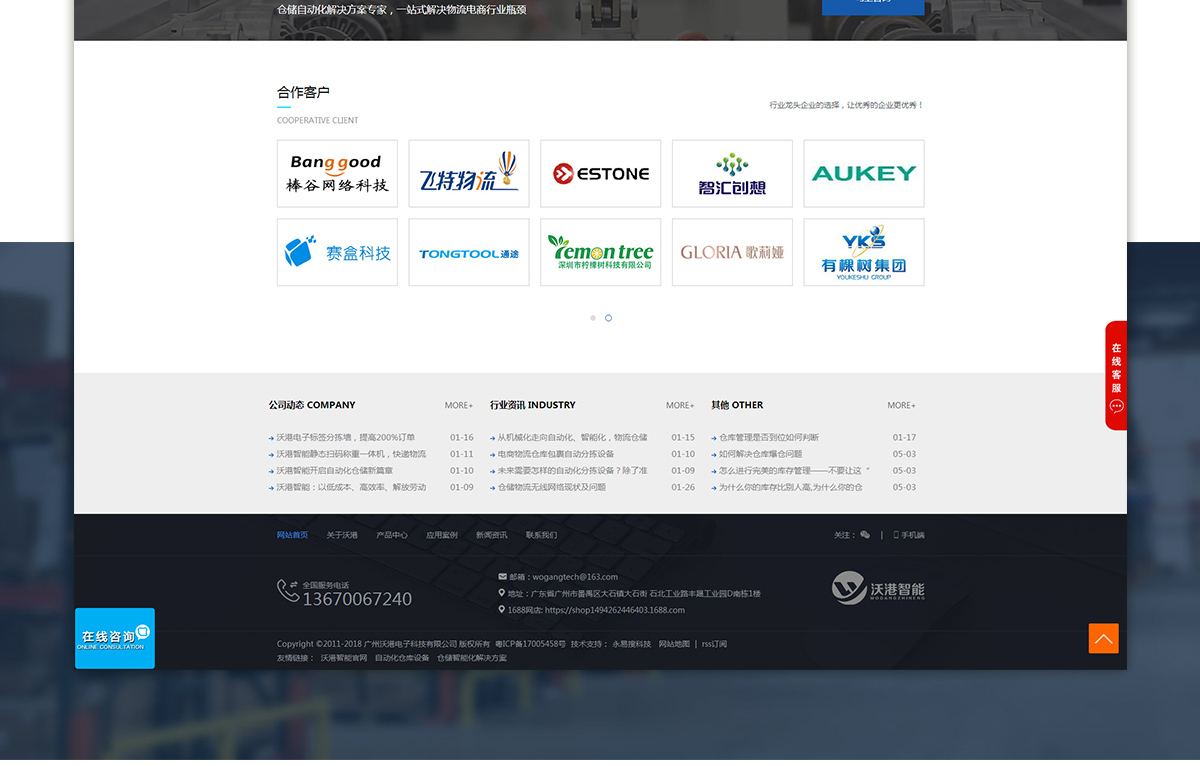Click the Banggood 棒谷网络科技 client logo
Viewport: 1200px width, 766px height.
[x=337, y=174]
